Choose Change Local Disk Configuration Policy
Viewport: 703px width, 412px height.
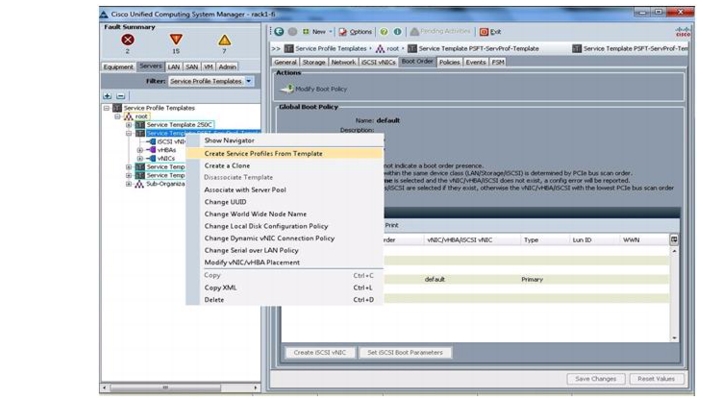pyautogui.click(x=266, y=226)
